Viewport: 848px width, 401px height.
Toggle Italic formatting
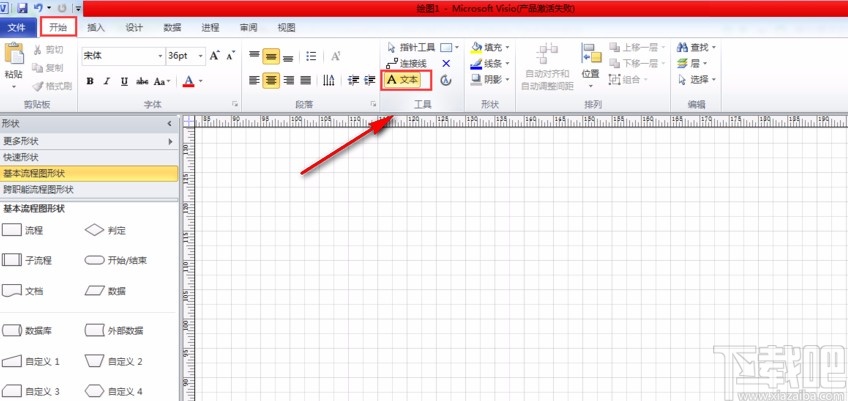click(107, 82)
